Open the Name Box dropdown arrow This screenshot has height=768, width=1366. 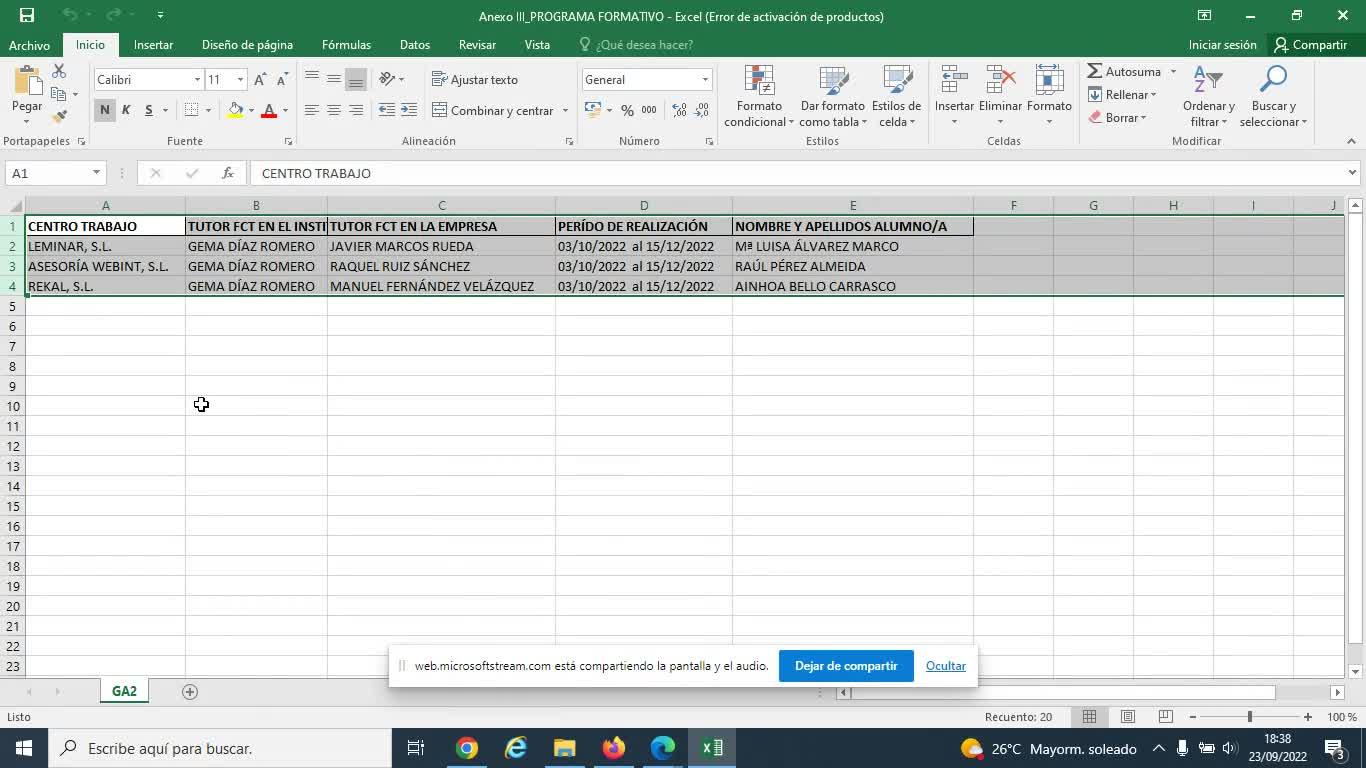click(96, 173)
